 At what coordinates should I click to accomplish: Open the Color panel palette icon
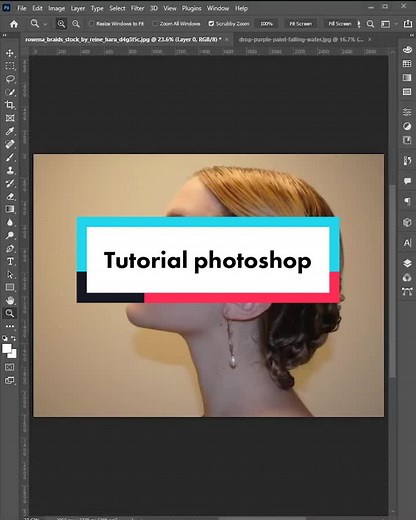pyautogui.click(x=407, y=50)
